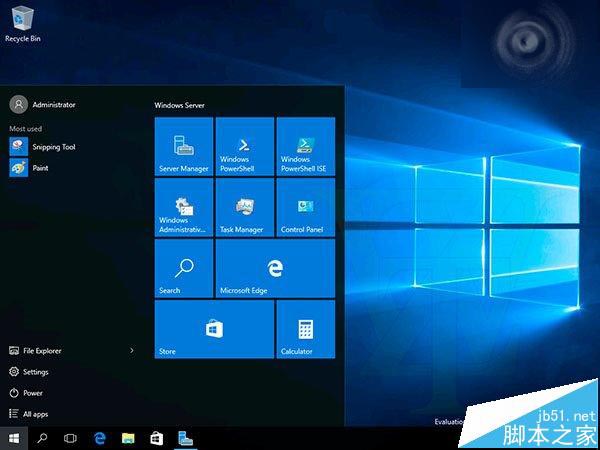Launch the Windows PowerShell tile
The width and height of the screenshot is (600, 450).
(245, 147)
